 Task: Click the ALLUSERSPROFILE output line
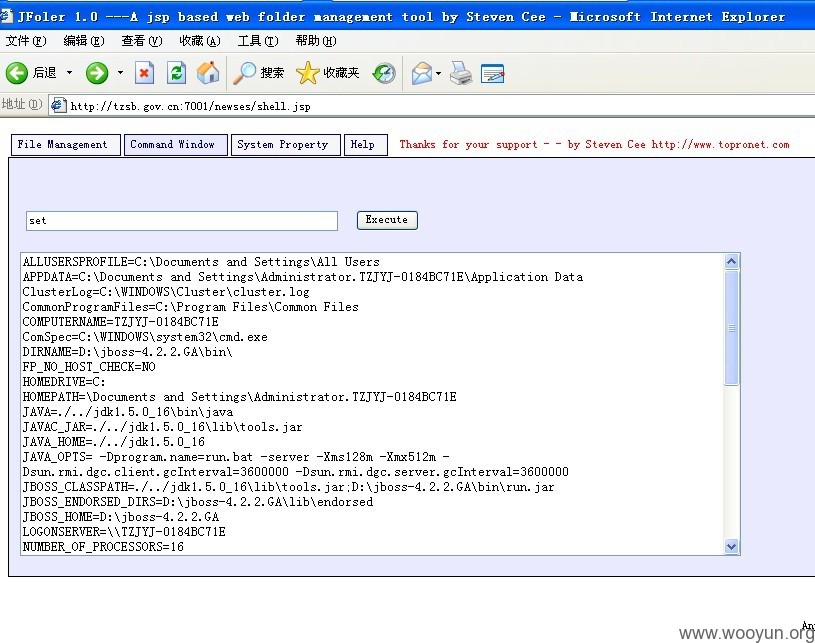coord(201,262)
